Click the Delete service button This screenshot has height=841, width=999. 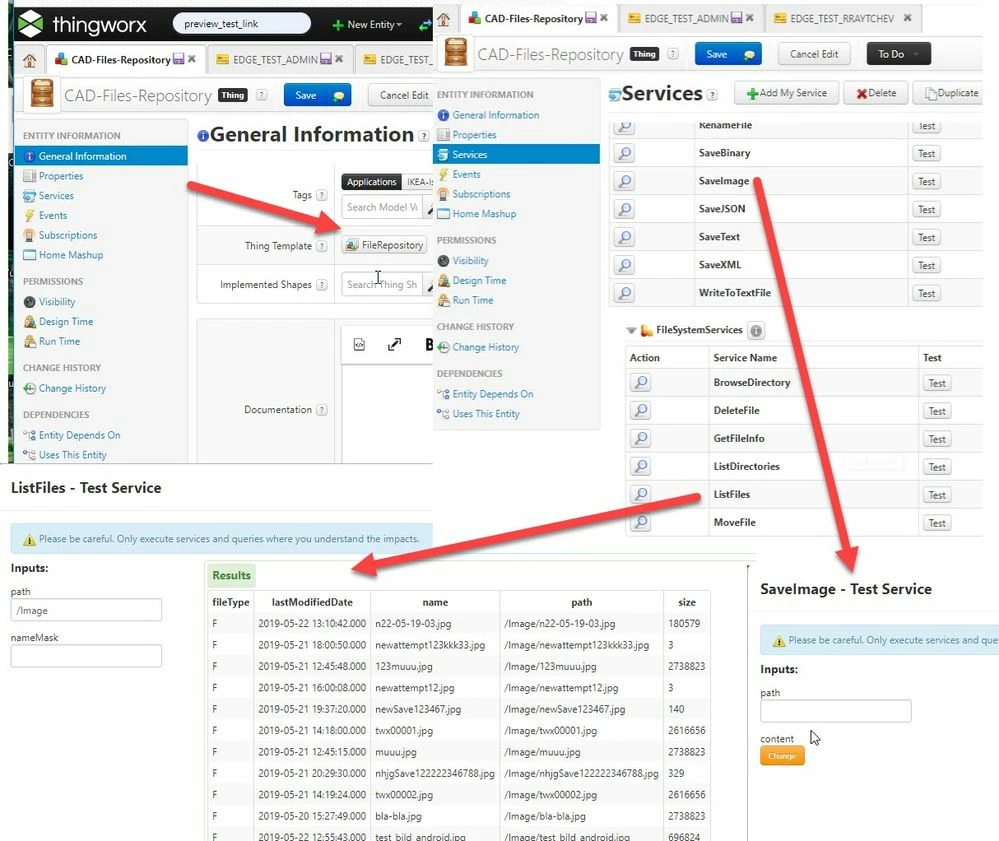tap(876, 93)
